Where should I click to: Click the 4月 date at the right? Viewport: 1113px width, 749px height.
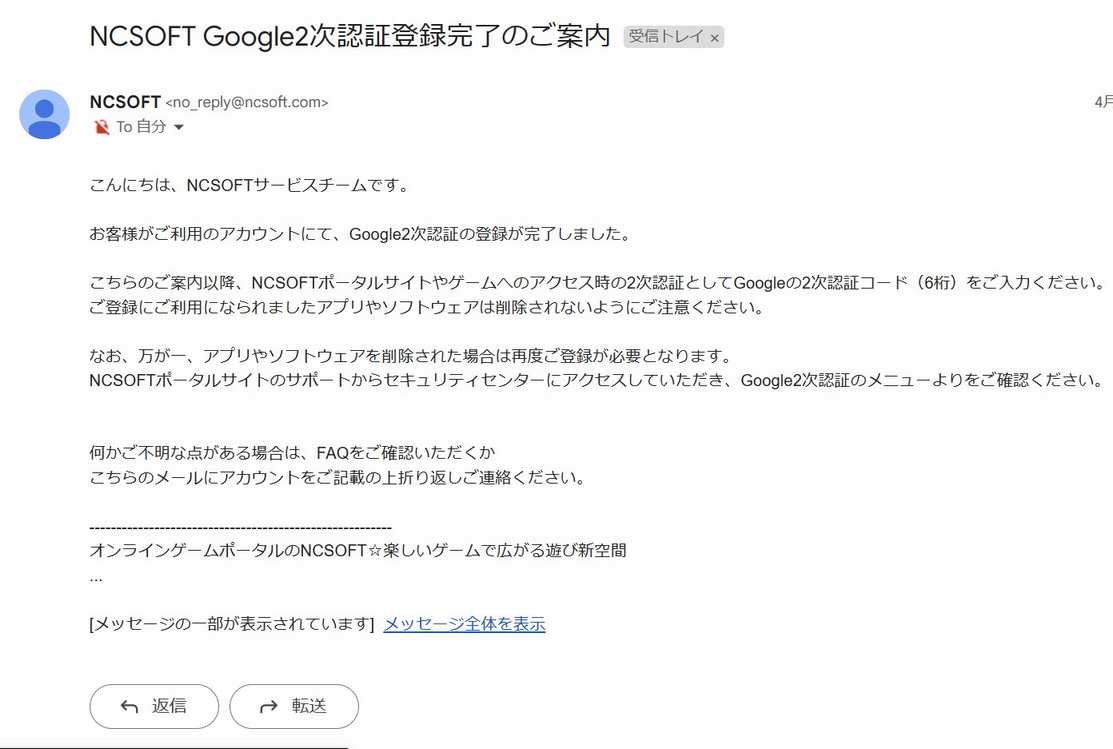click(1102, 102)
